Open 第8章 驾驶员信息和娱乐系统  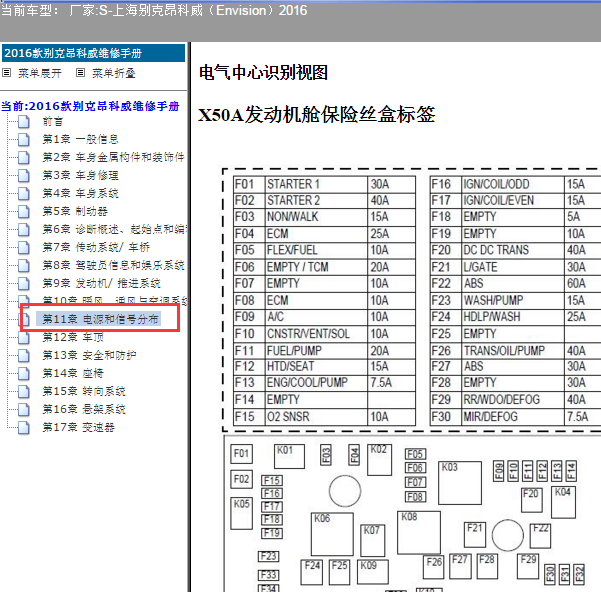113,265
